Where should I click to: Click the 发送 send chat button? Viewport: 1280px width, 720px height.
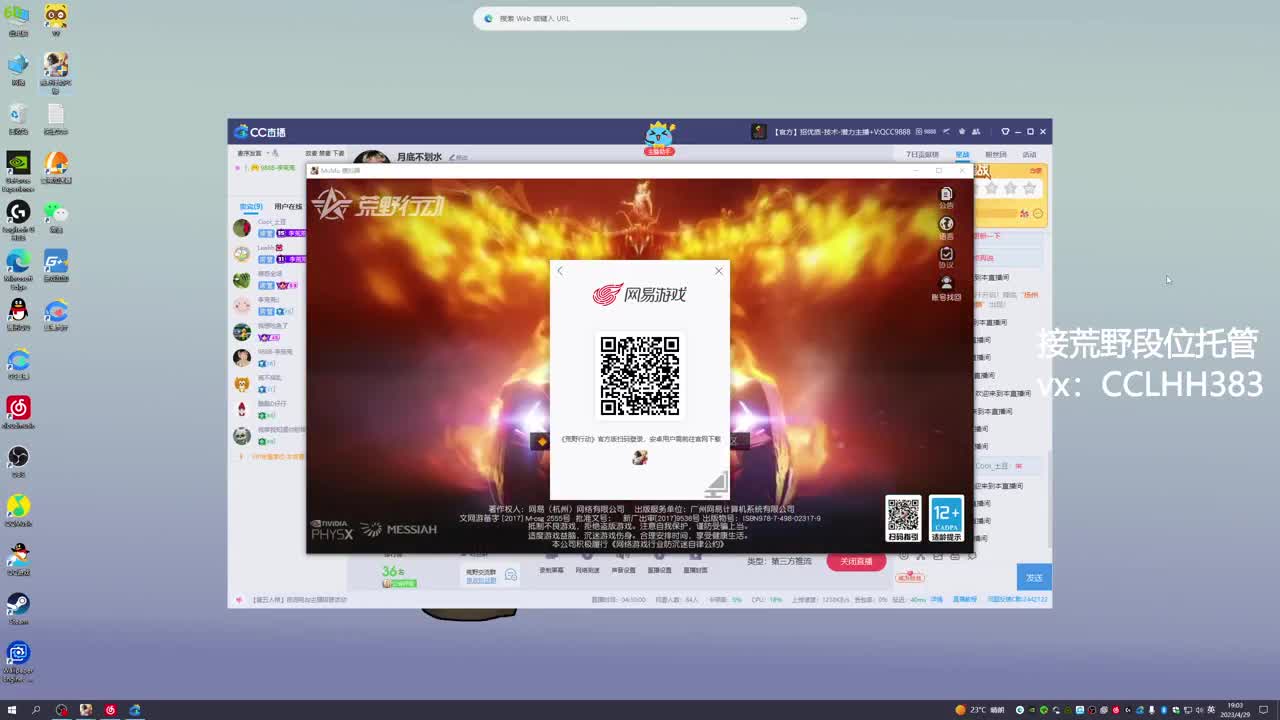pos(1034,577)
